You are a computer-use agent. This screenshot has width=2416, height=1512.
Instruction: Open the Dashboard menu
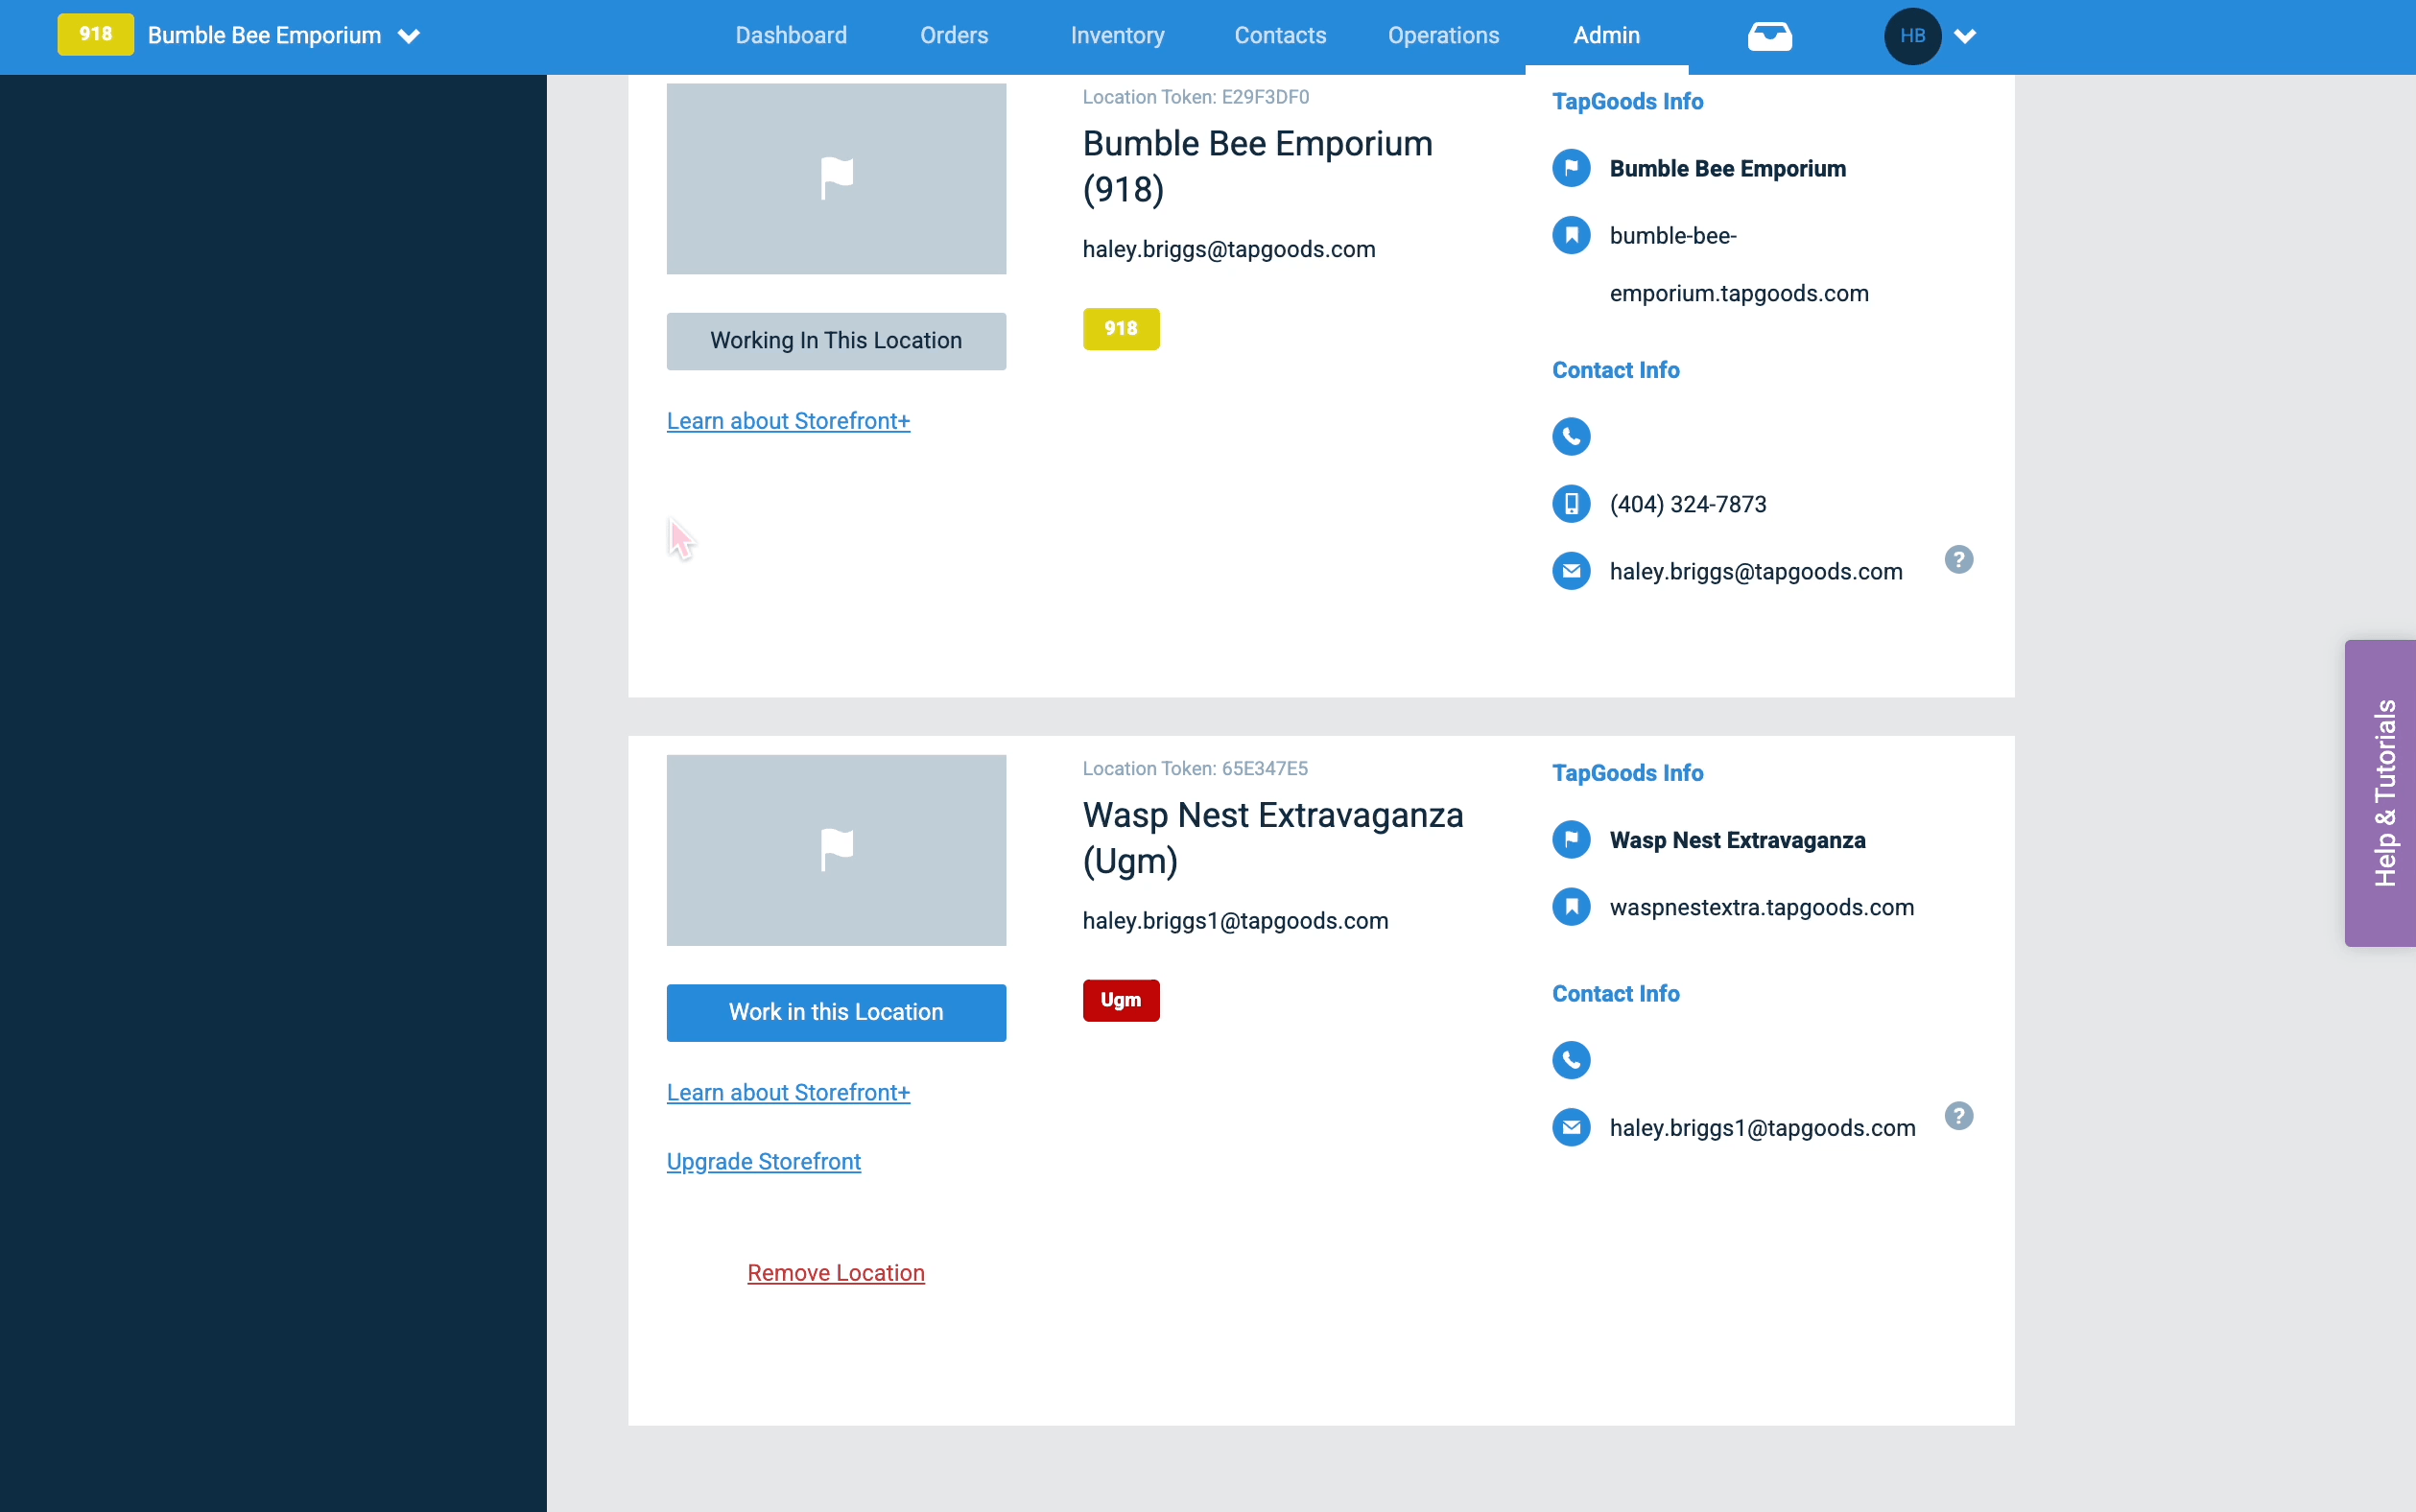click(791, 36)
